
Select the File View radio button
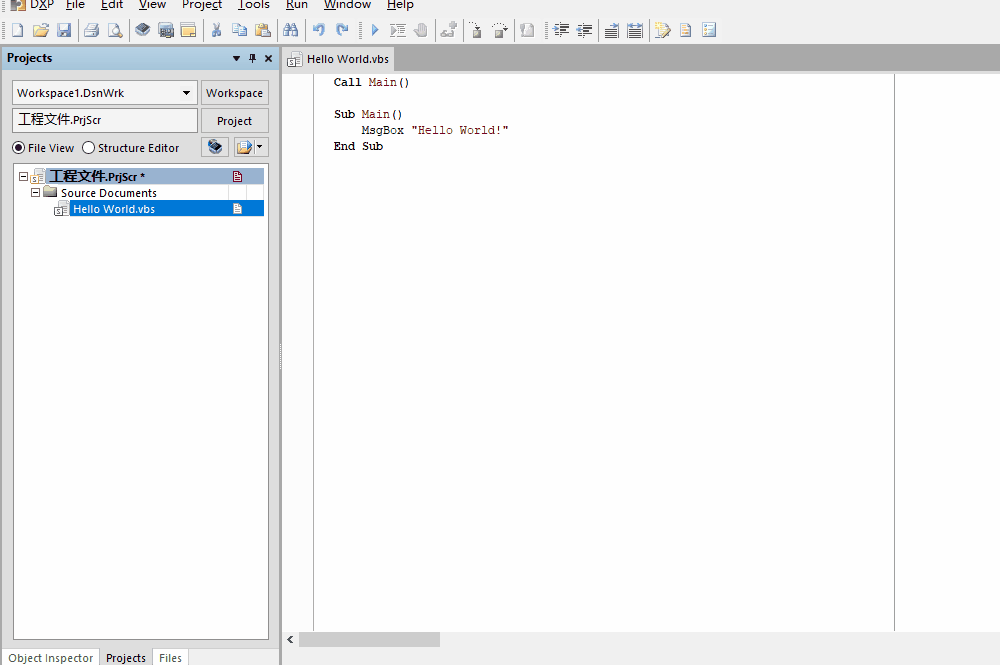19,148
